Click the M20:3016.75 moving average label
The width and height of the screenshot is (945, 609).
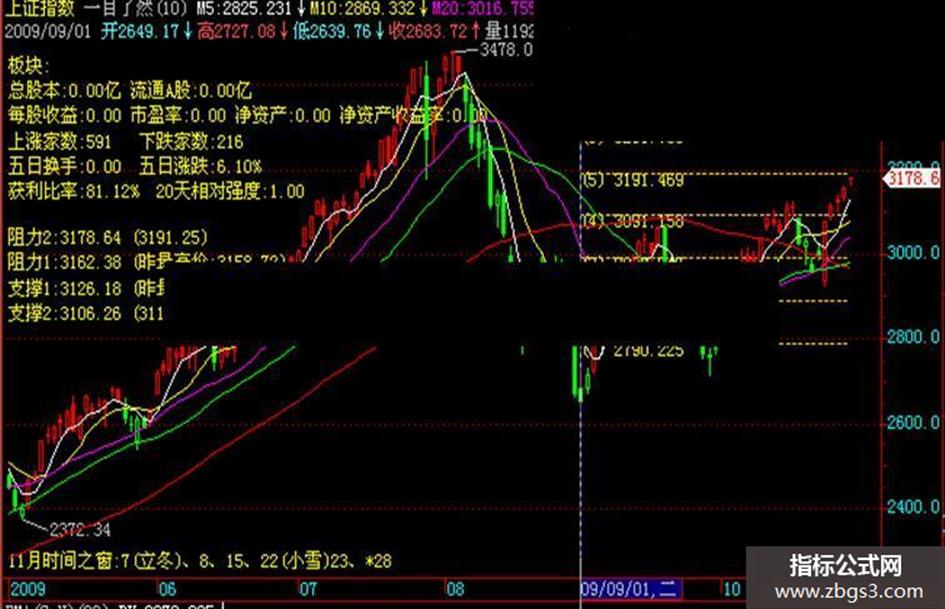coord(482,8)
